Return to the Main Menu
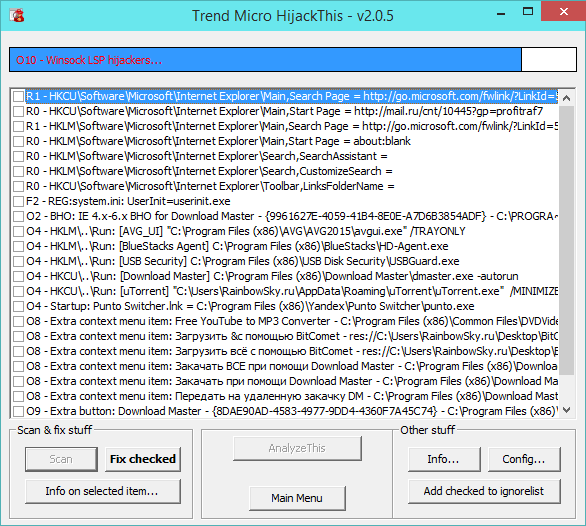 click(x=297, y=498)
